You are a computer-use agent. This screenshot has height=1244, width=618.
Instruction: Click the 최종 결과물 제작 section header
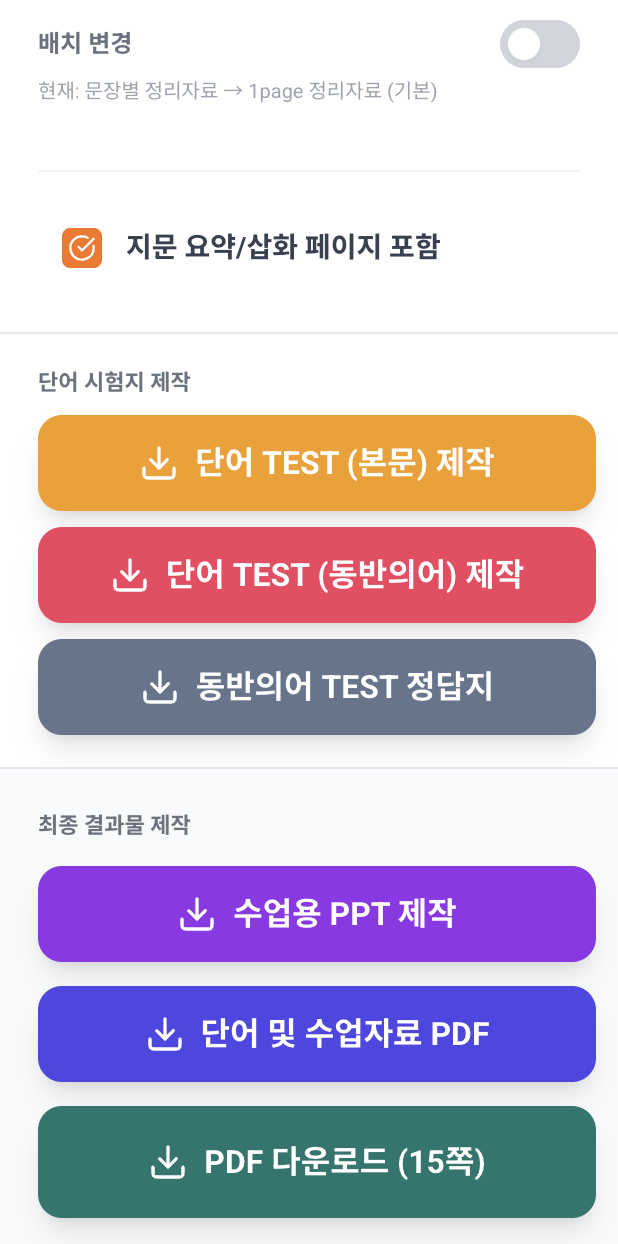click(x=114, y=825)
